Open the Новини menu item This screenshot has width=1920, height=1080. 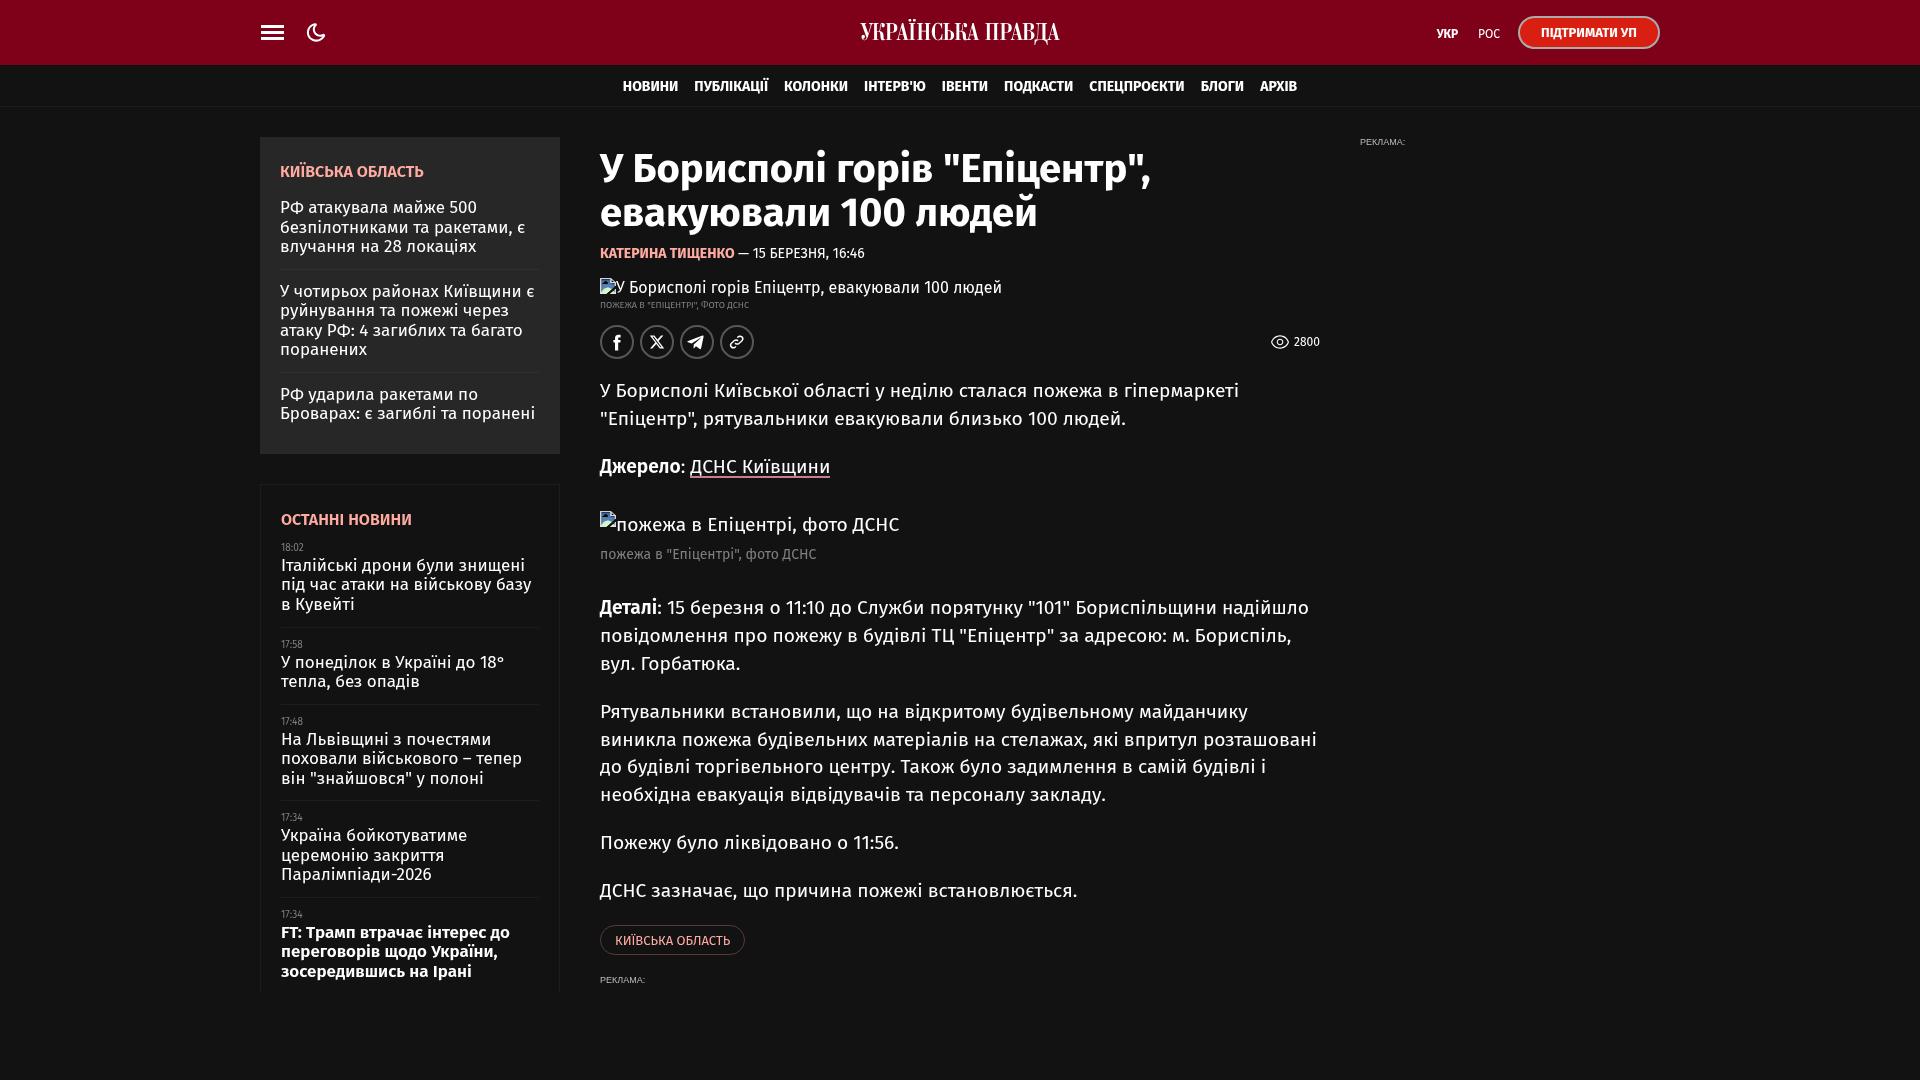click(x=650, y=87)
